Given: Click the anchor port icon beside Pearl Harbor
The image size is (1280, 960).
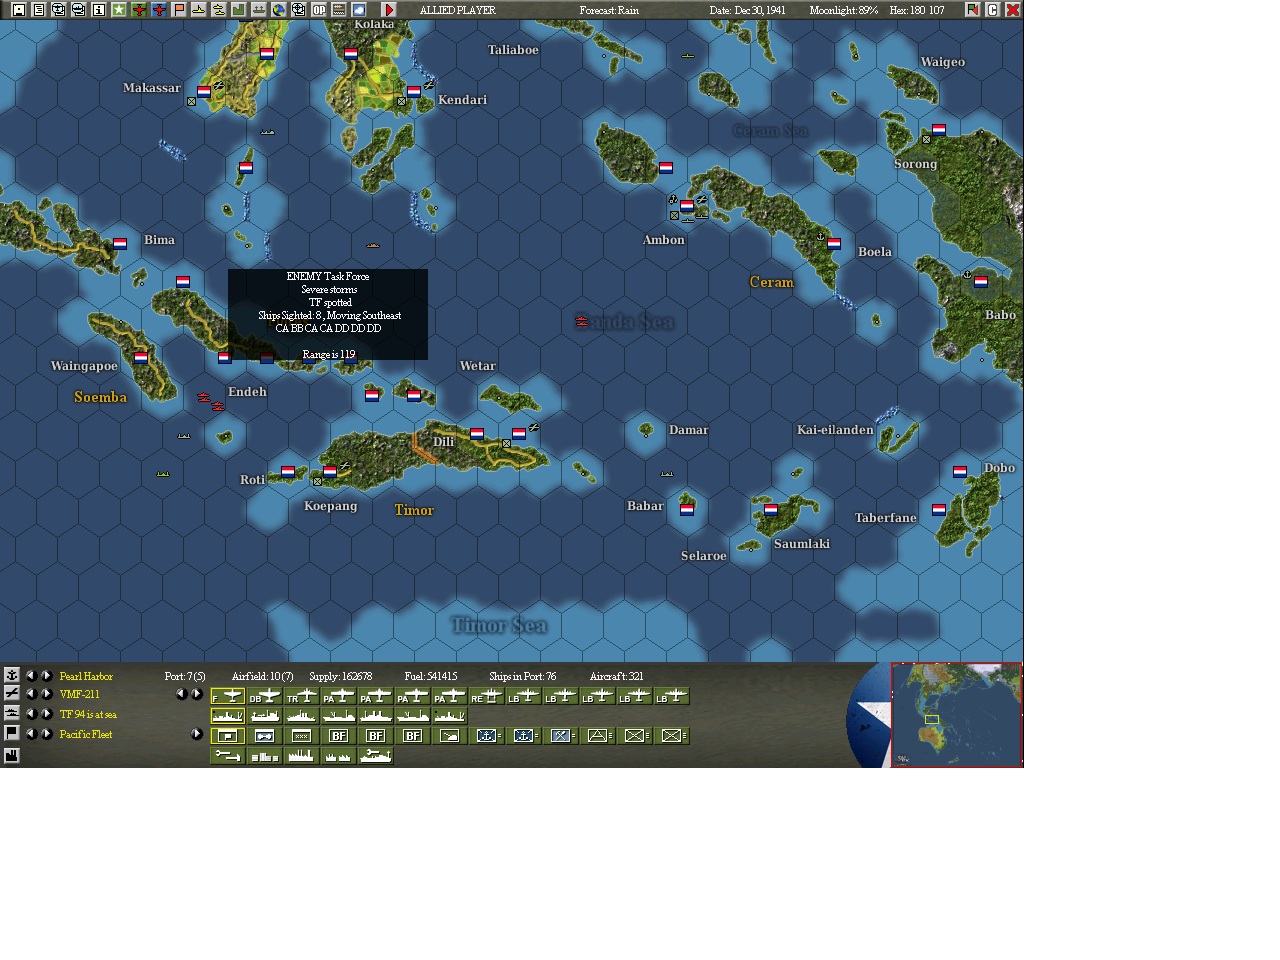Looking at the screenshot, I should point(11,676).
